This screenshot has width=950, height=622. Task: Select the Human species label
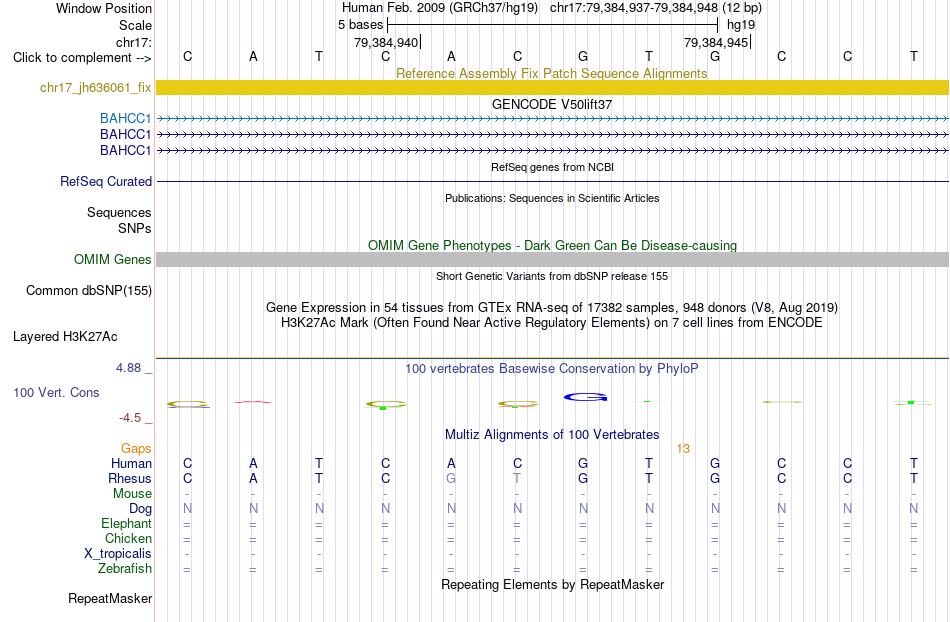point(131,463)
